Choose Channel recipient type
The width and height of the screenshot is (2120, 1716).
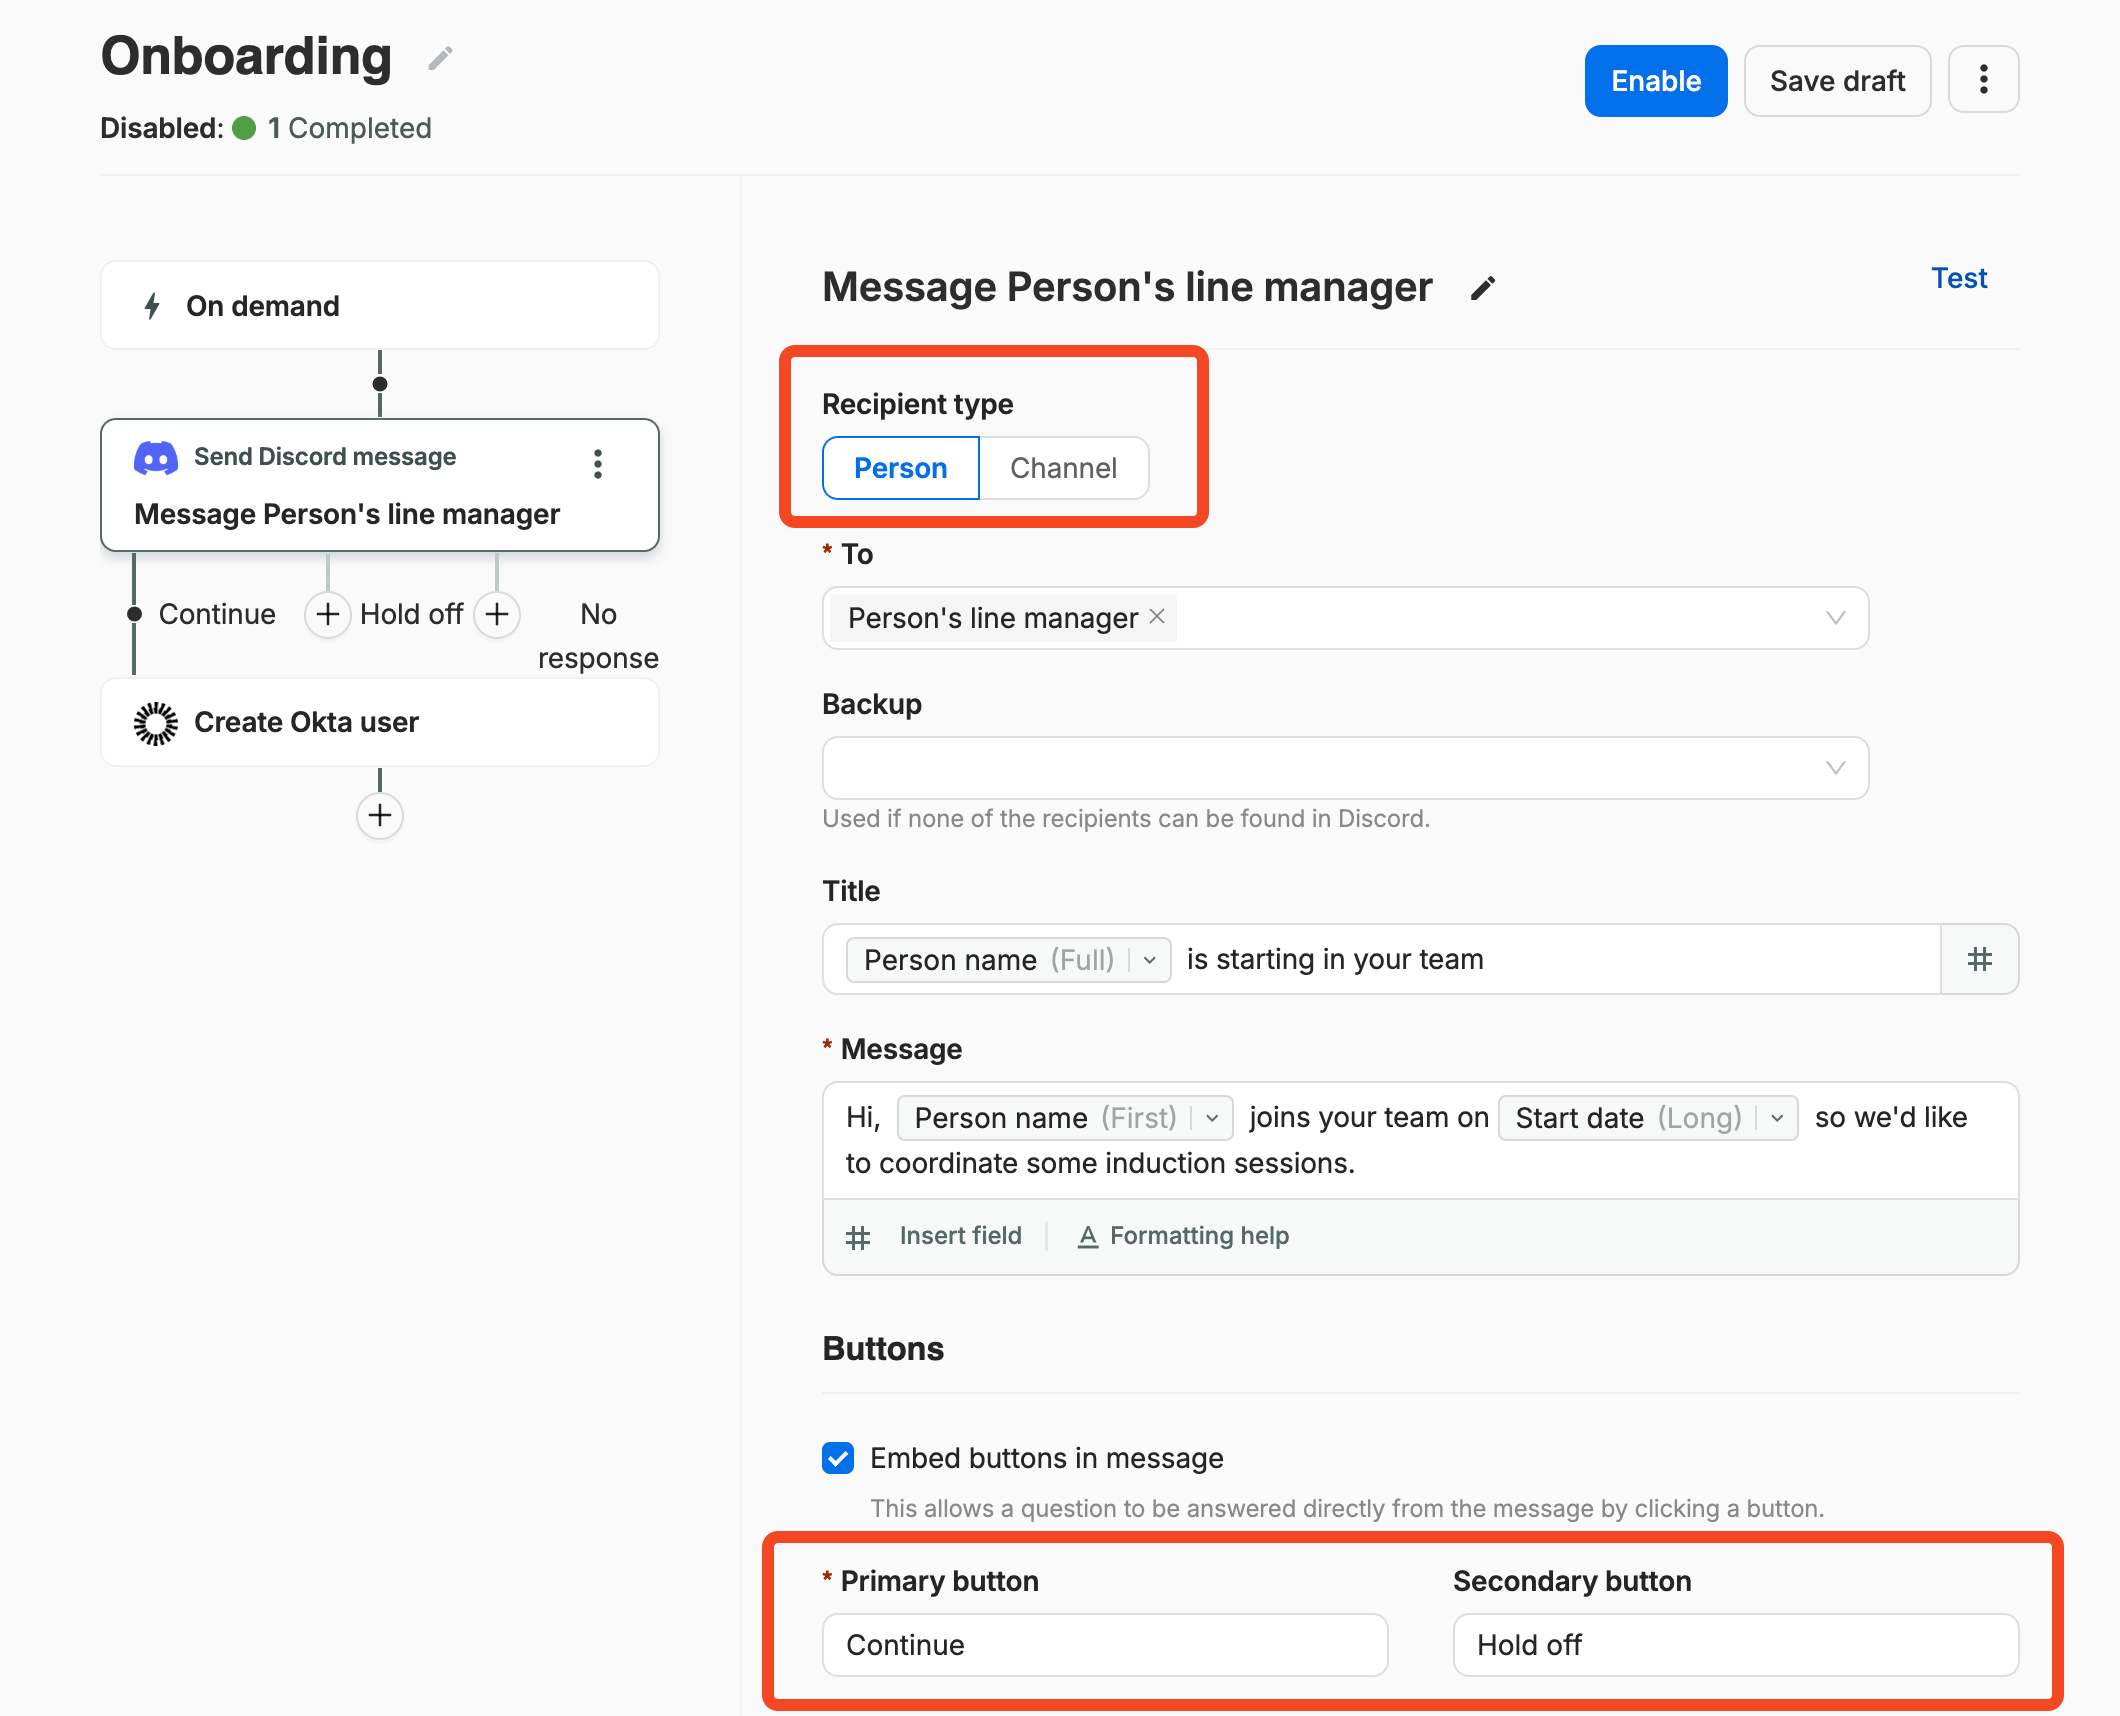click(x=1063, y=468)
